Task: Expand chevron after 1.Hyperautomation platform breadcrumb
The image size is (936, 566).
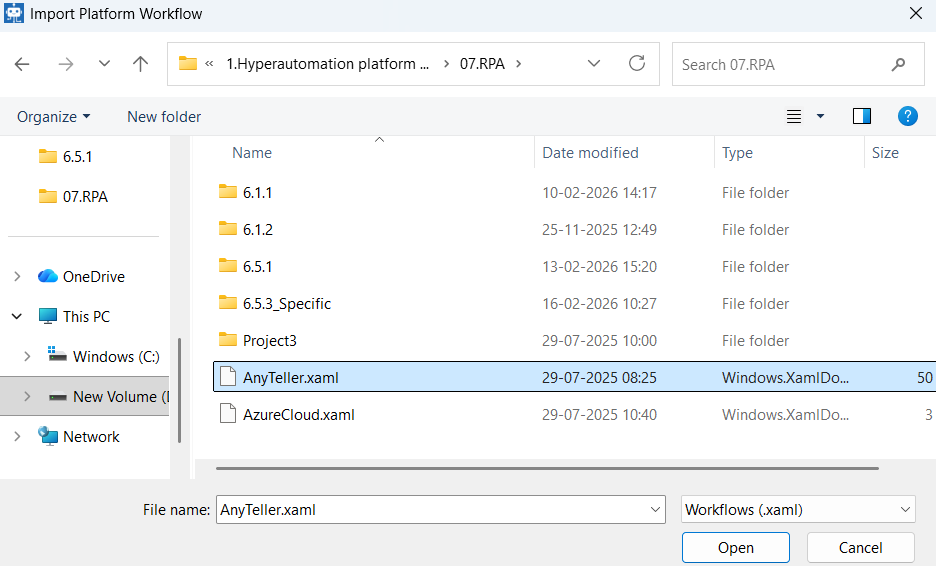Action: pos(446,64)
